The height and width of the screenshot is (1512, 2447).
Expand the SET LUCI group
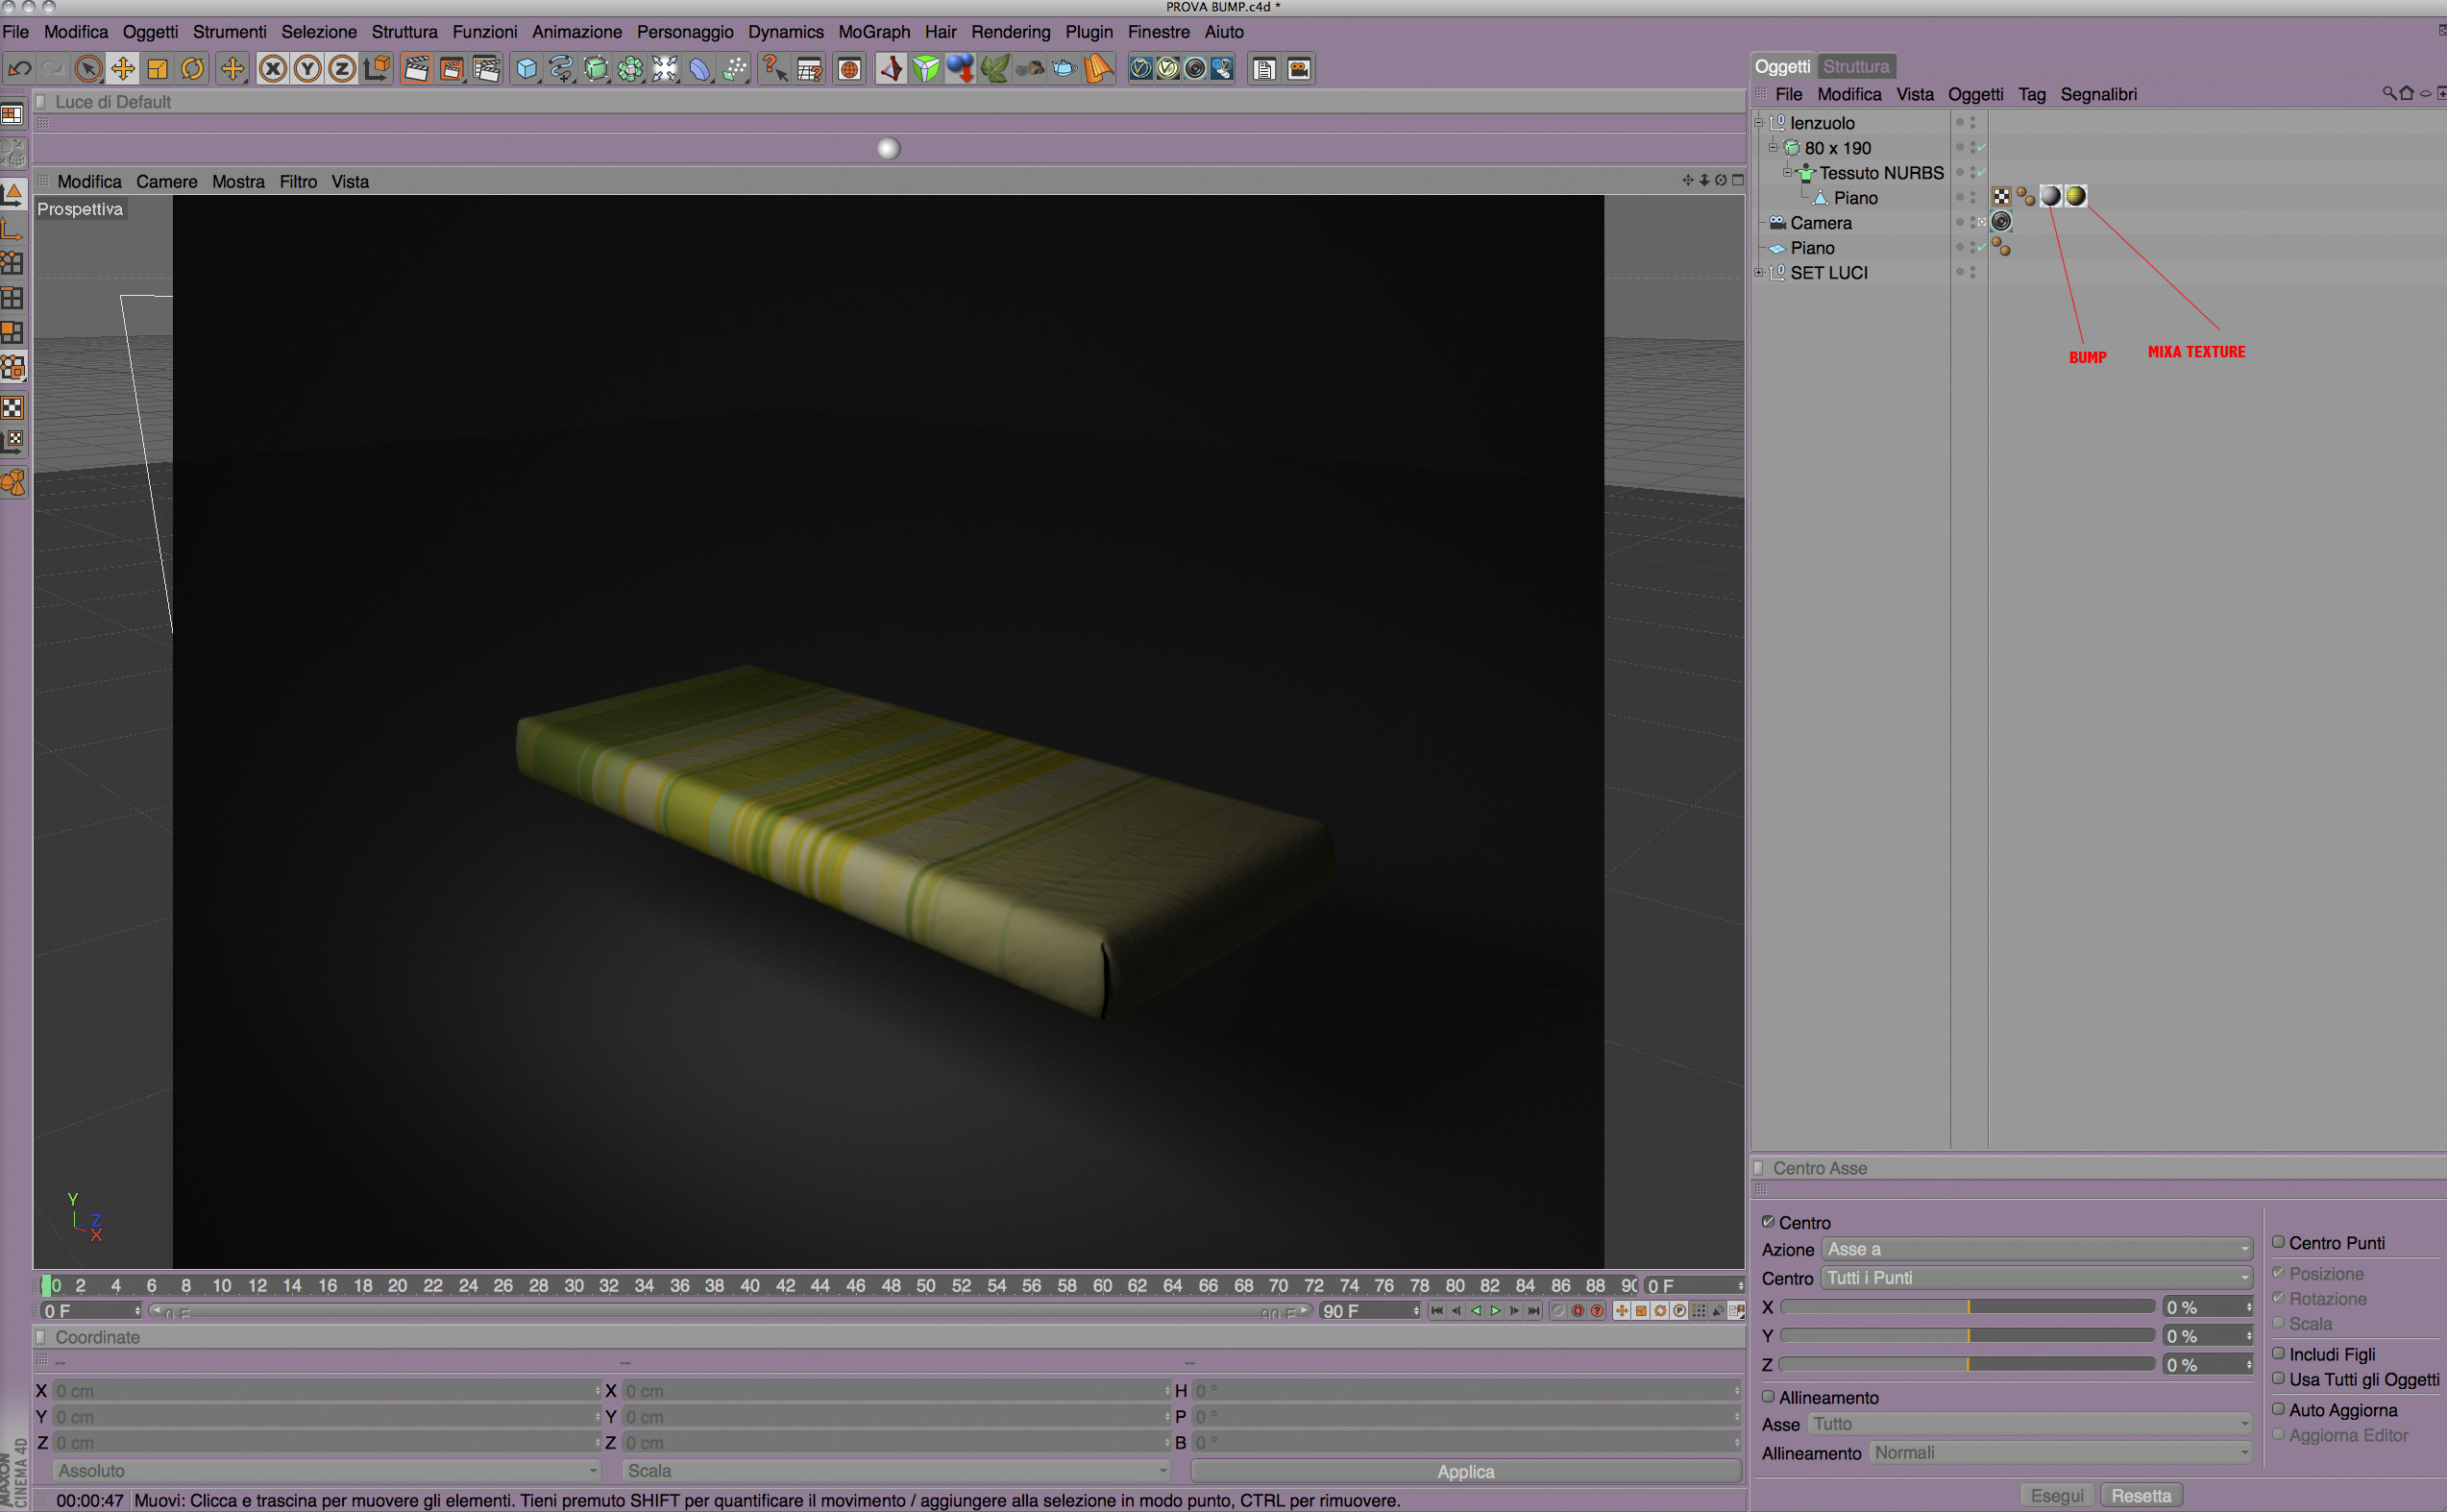(1759, 272)
